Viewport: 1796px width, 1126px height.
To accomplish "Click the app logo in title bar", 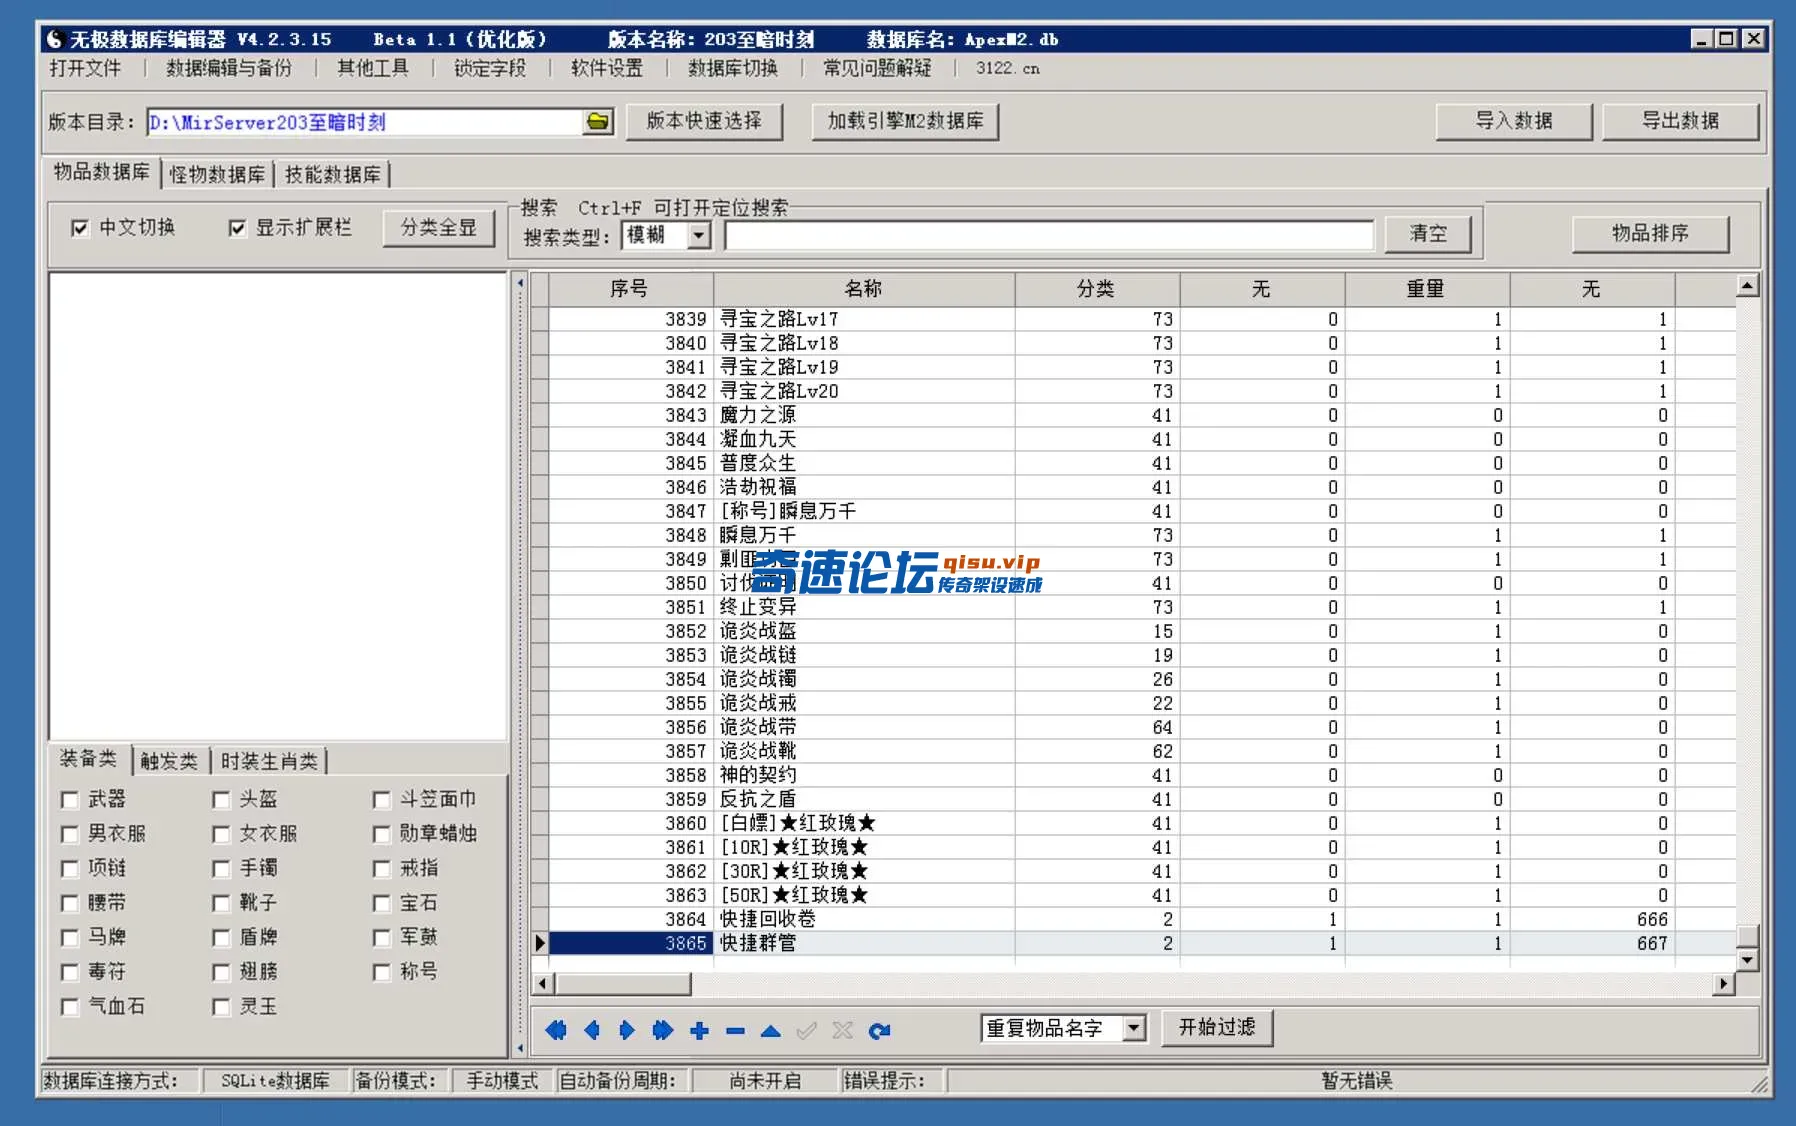I will click(54, 39).
